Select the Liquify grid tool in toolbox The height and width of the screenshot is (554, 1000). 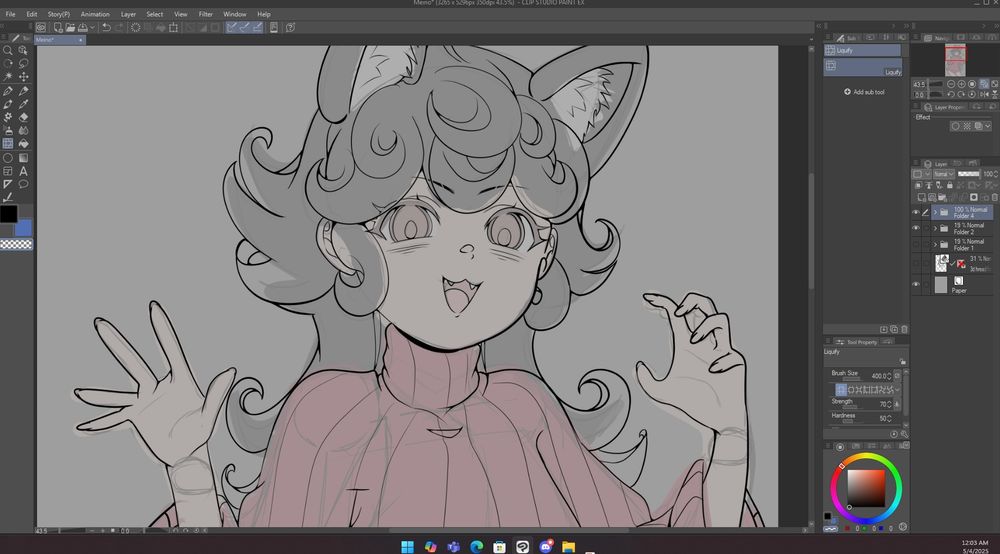click(x=8, y=144)
